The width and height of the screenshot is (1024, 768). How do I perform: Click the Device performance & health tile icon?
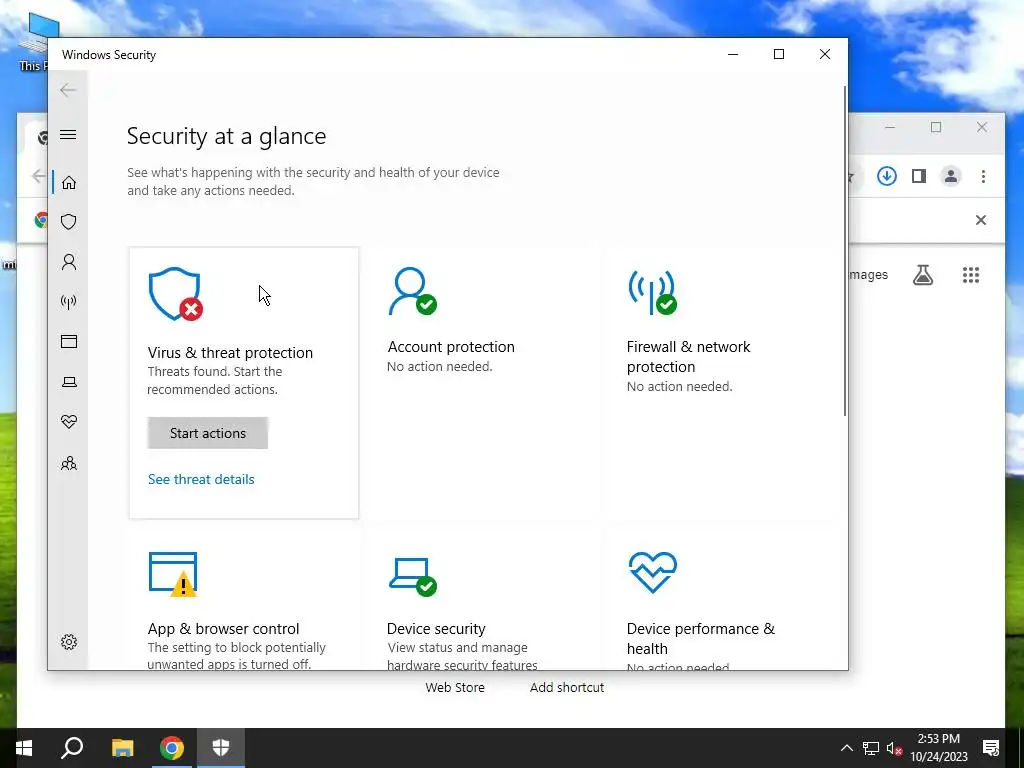652,572
